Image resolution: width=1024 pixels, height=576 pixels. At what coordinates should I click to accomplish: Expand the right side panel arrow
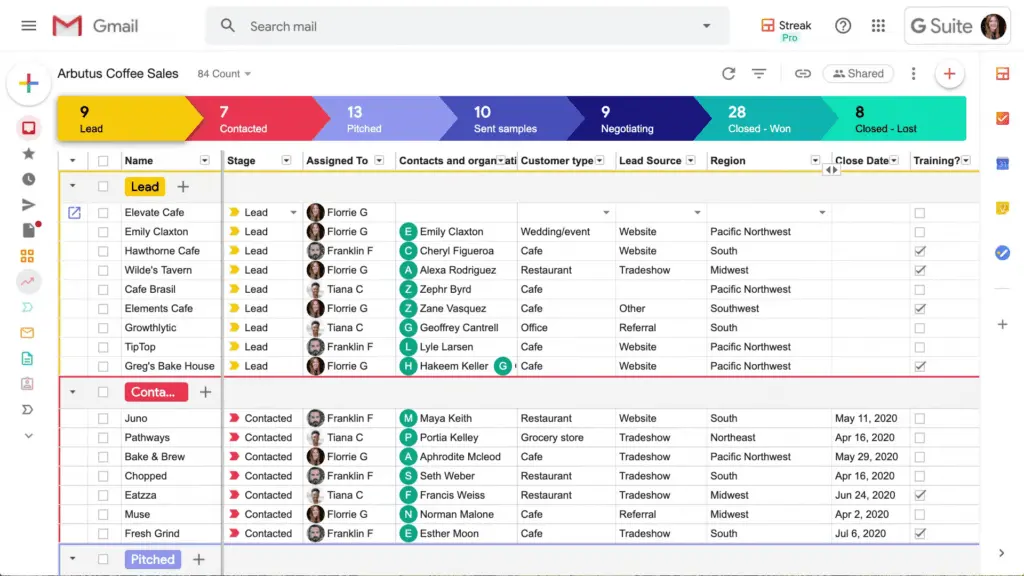point(1002,553)
